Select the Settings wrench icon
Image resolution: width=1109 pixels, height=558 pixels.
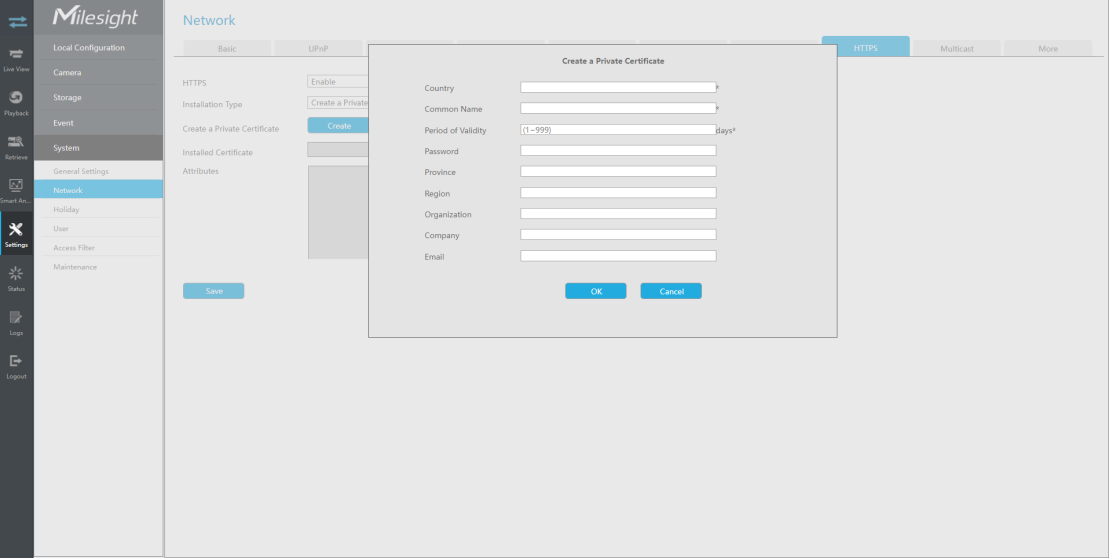16,229
